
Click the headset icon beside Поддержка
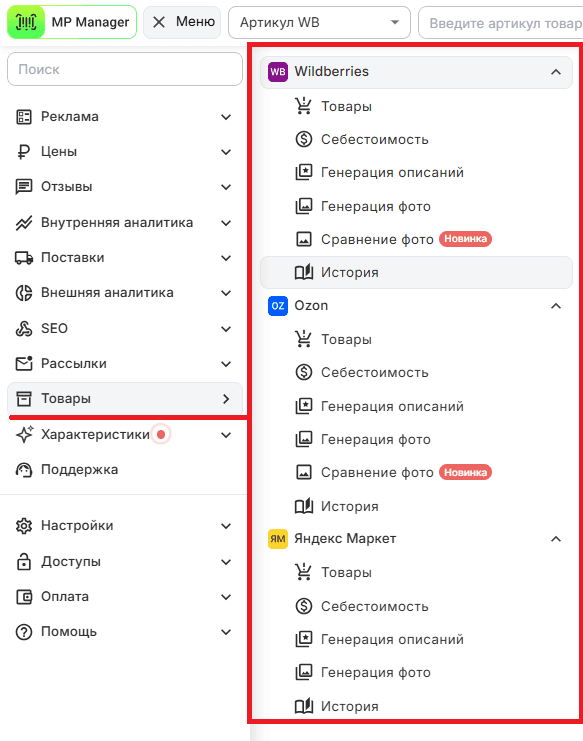[x=24, y=470]
